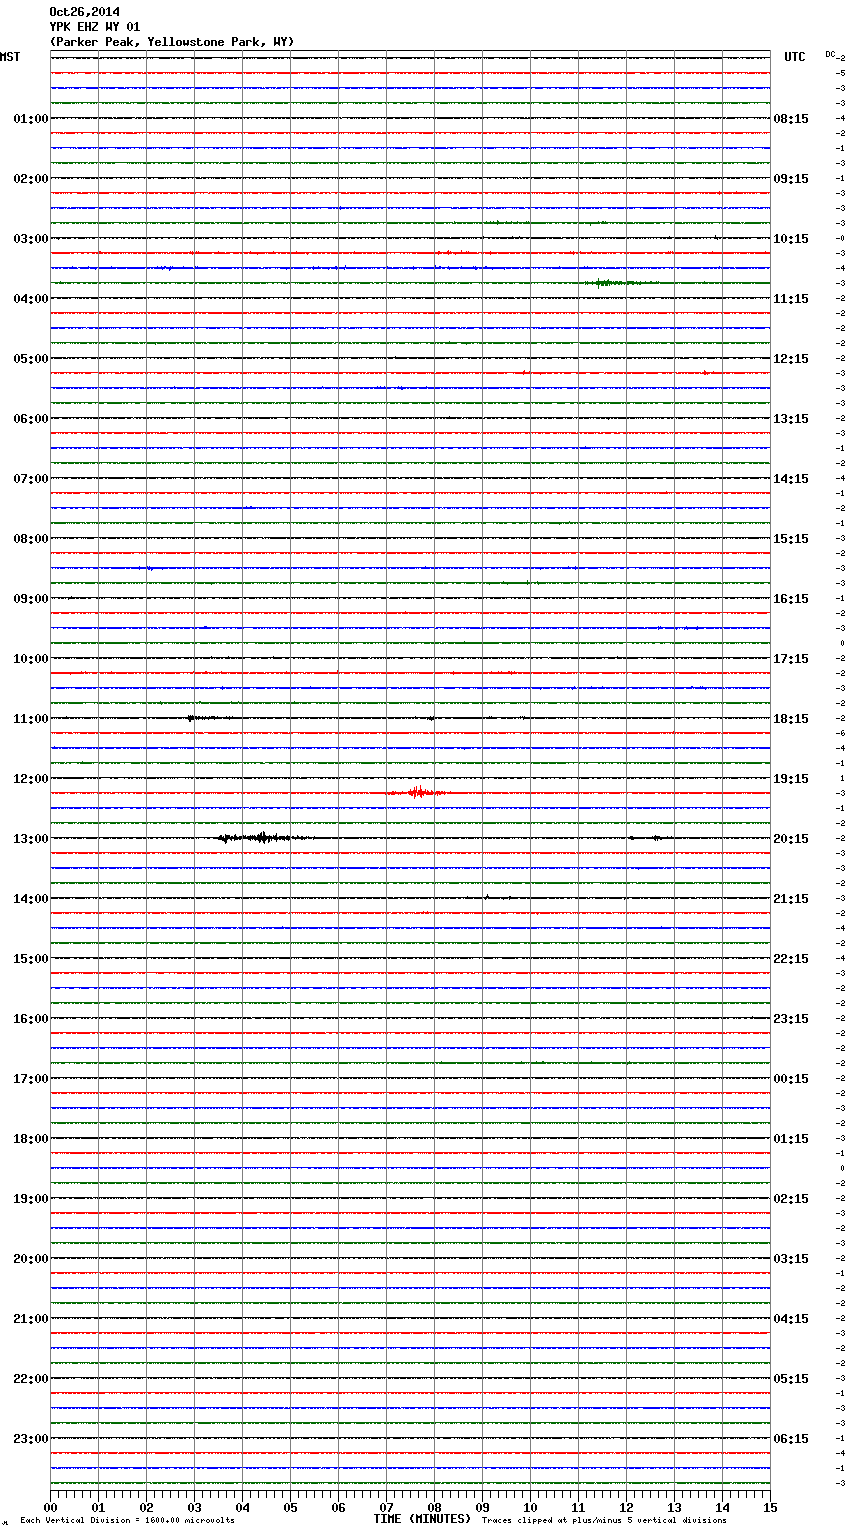Click the 05:15 UTC time label
This screenshot has height=1534, width=850.
(791, 1379)
